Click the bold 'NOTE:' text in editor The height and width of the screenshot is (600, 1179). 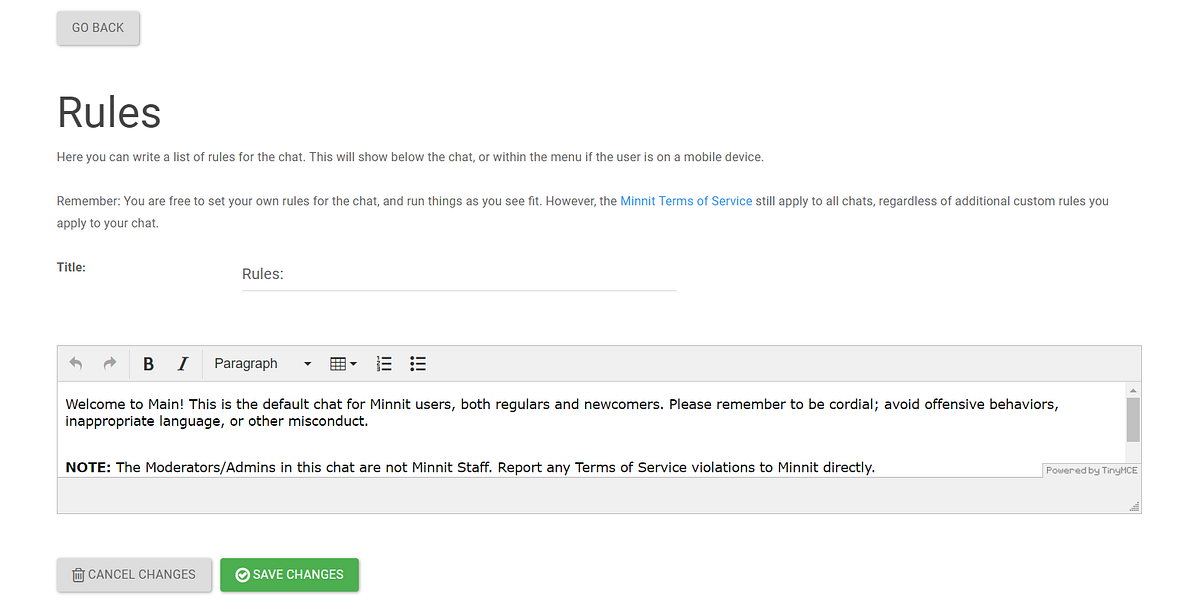pyautogui.click(x=88, y=468)
